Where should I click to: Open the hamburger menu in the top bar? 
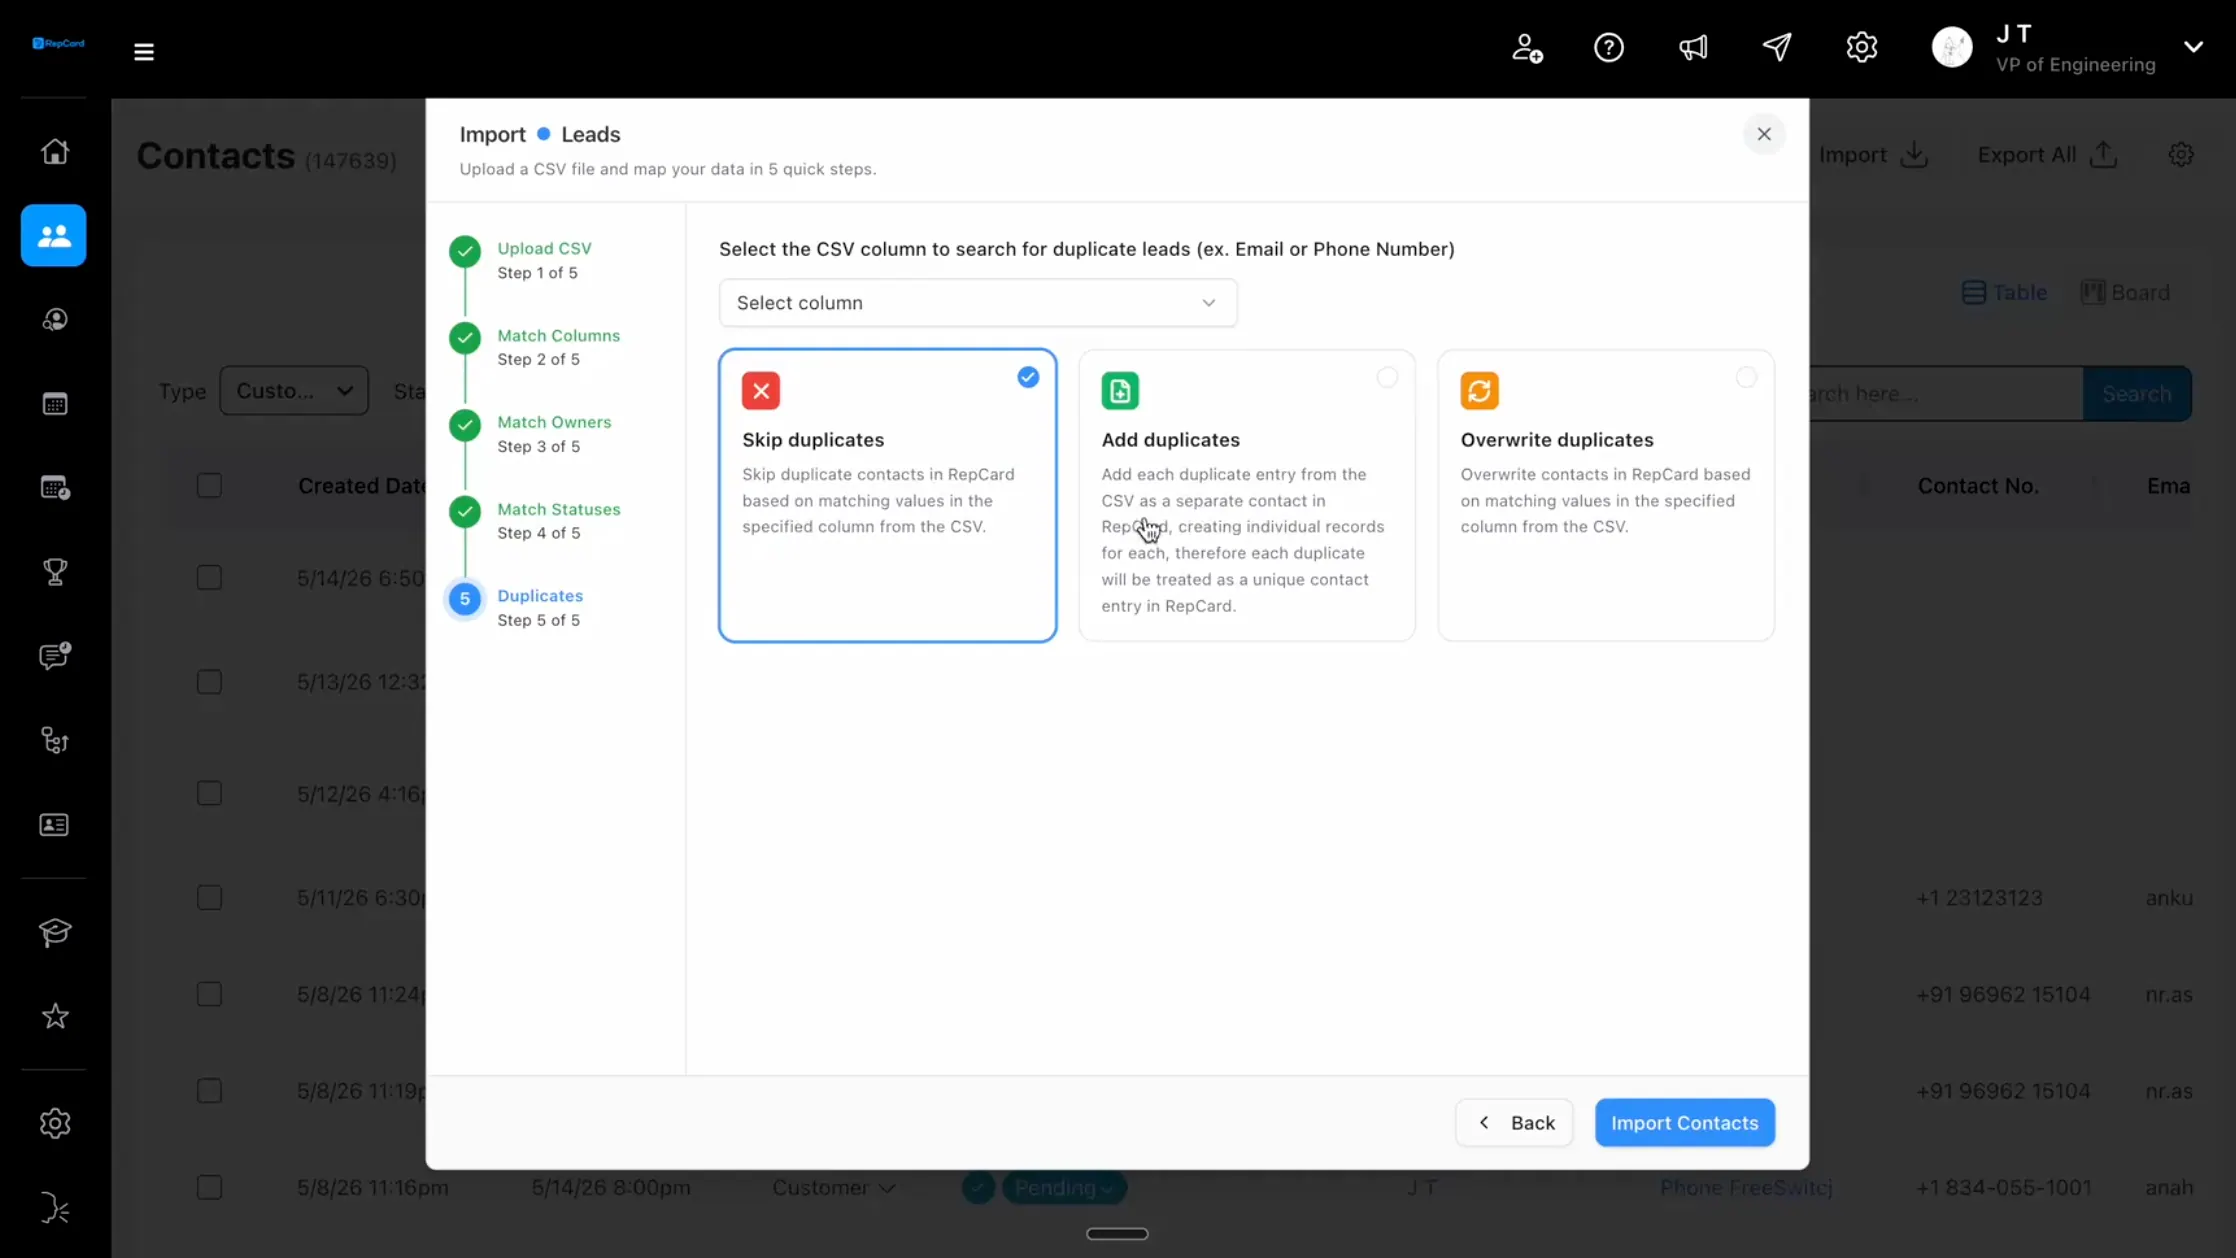click(144, 51)
